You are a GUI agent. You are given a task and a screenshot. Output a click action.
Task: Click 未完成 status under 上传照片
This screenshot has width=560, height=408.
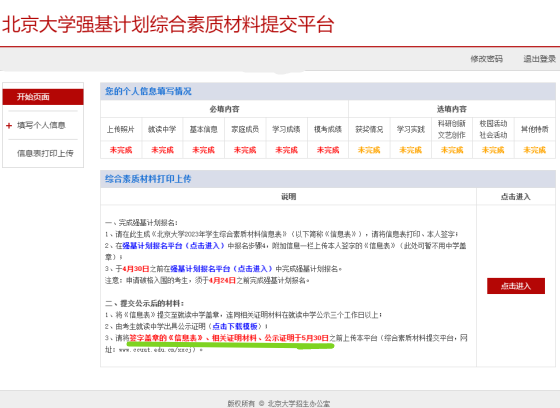[x=121, y=150]
